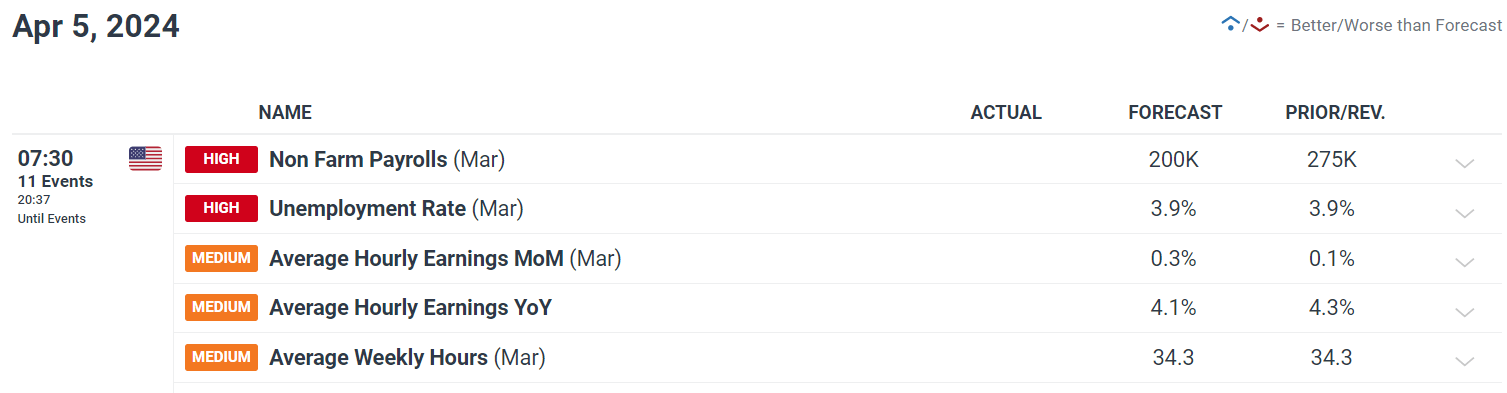
Task: Open the Unemployment Rate event link
Action: coord(396,210)
